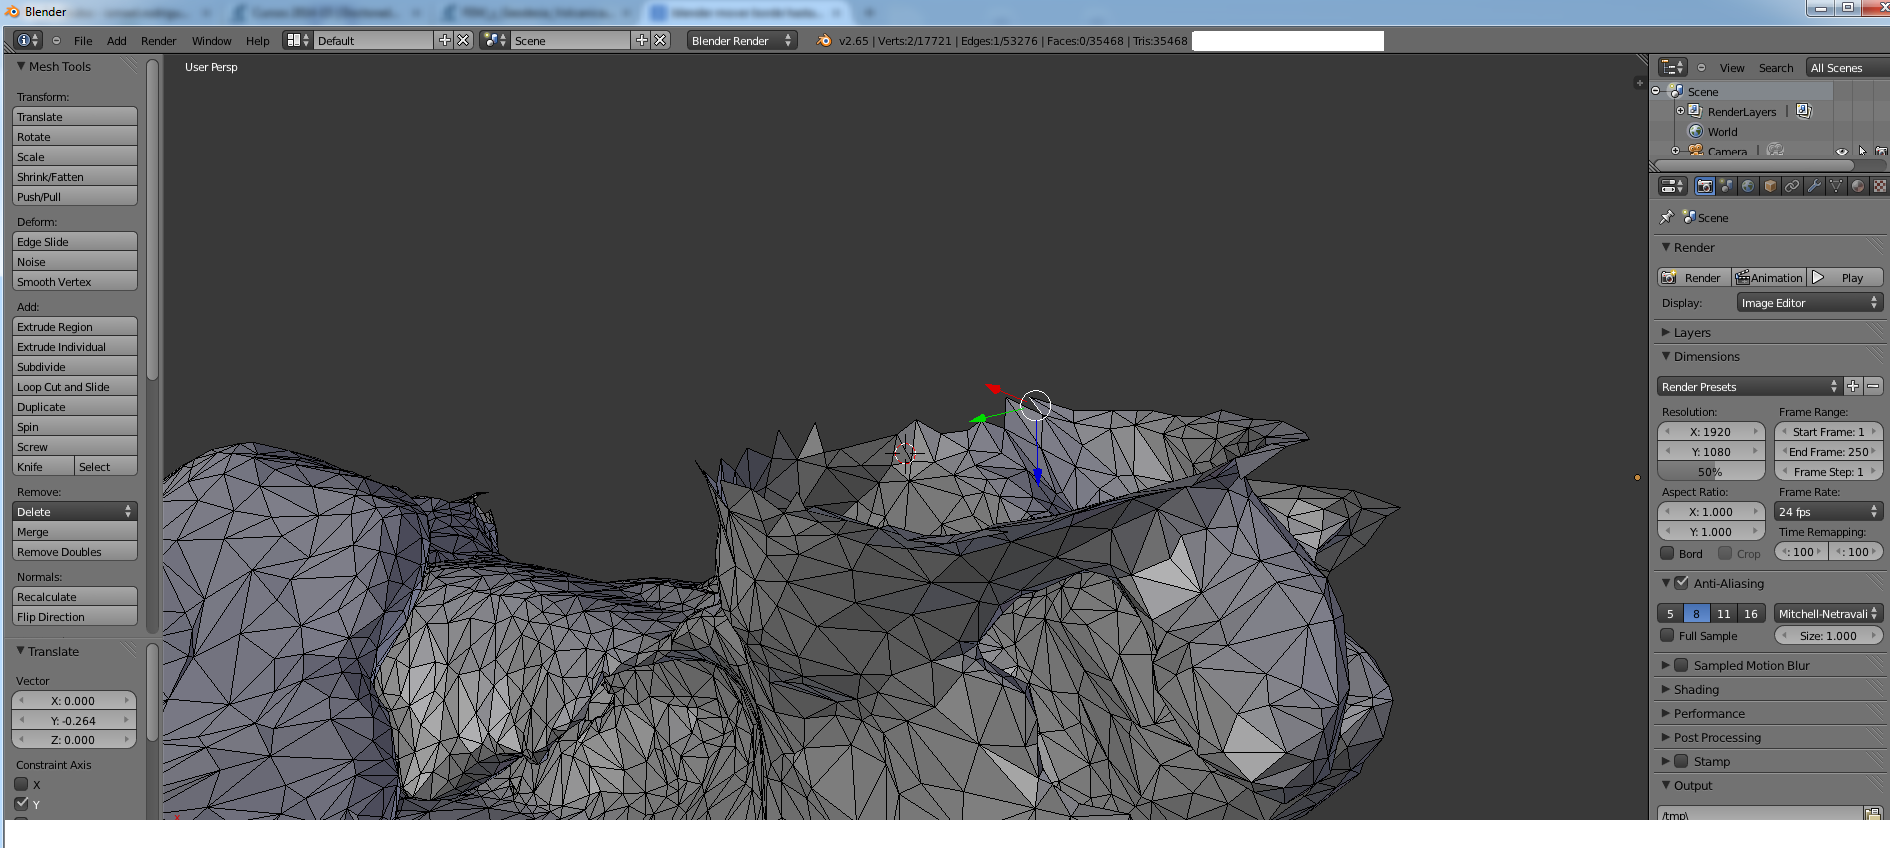This screenshot has height=848, width=1890.
Task: Click the 50% resolution percentage slider
Action: tap(1710, 472)
